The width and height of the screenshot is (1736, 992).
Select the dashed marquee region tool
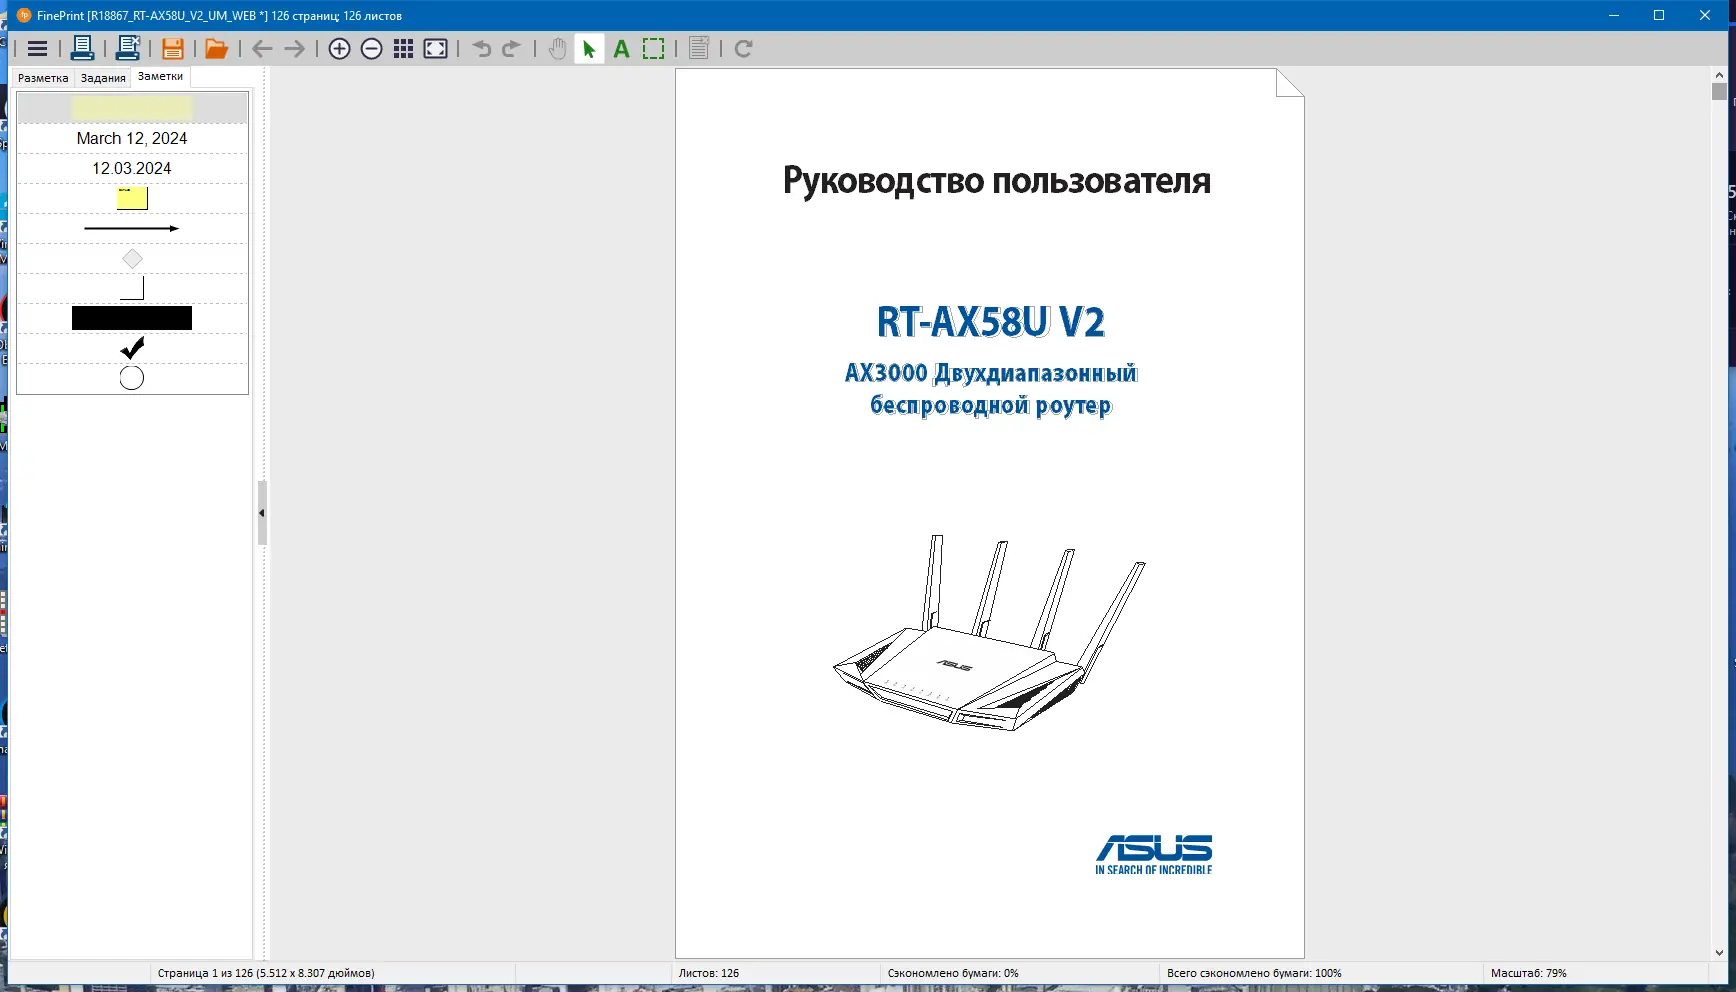tap(653, 49)
